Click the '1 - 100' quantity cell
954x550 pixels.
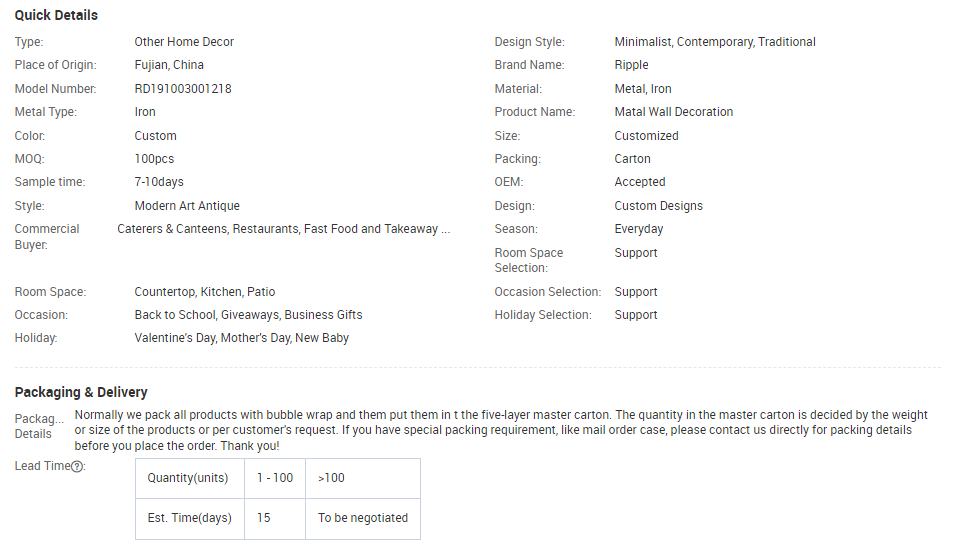[x=275, y=478]
